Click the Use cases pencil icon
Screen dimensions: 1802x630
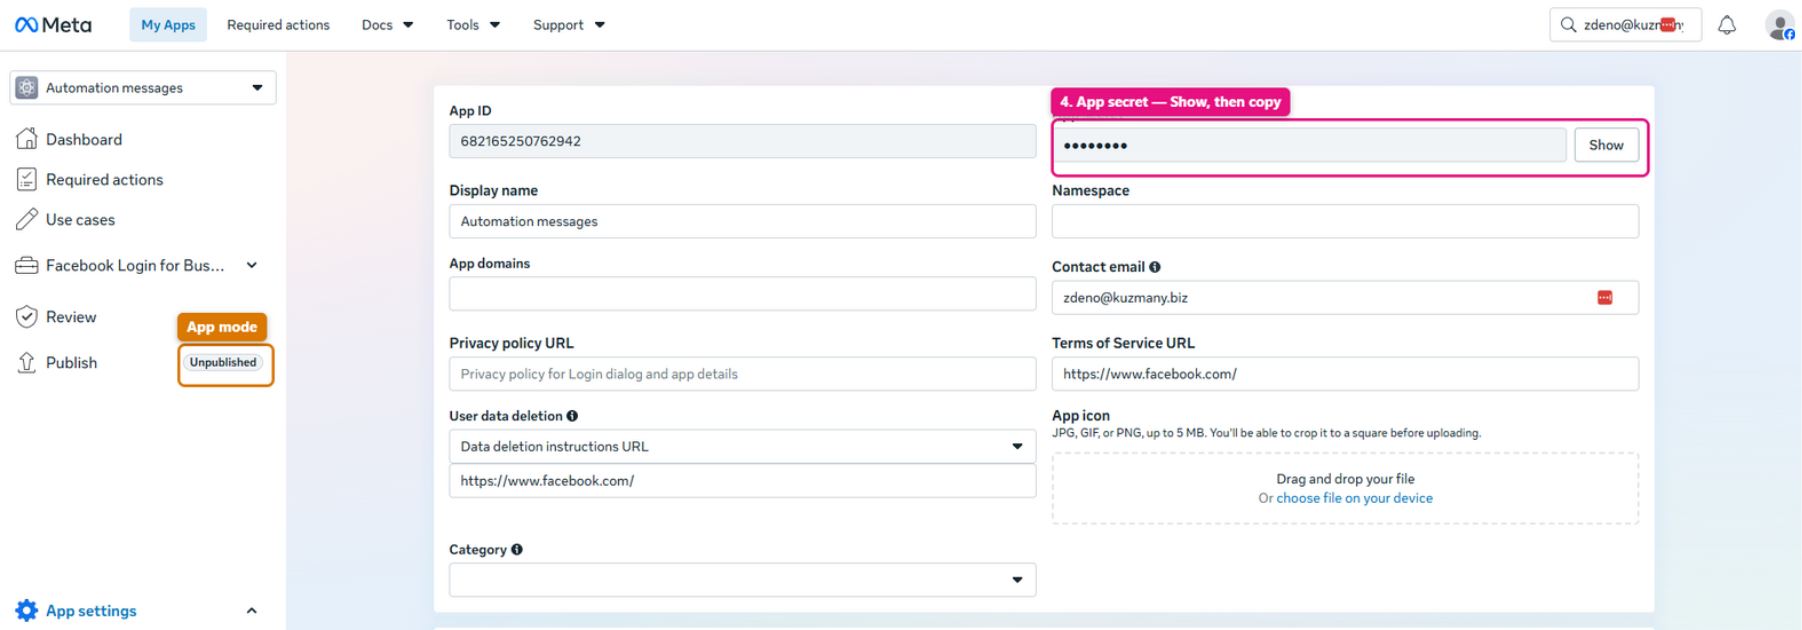coord(27,219)
